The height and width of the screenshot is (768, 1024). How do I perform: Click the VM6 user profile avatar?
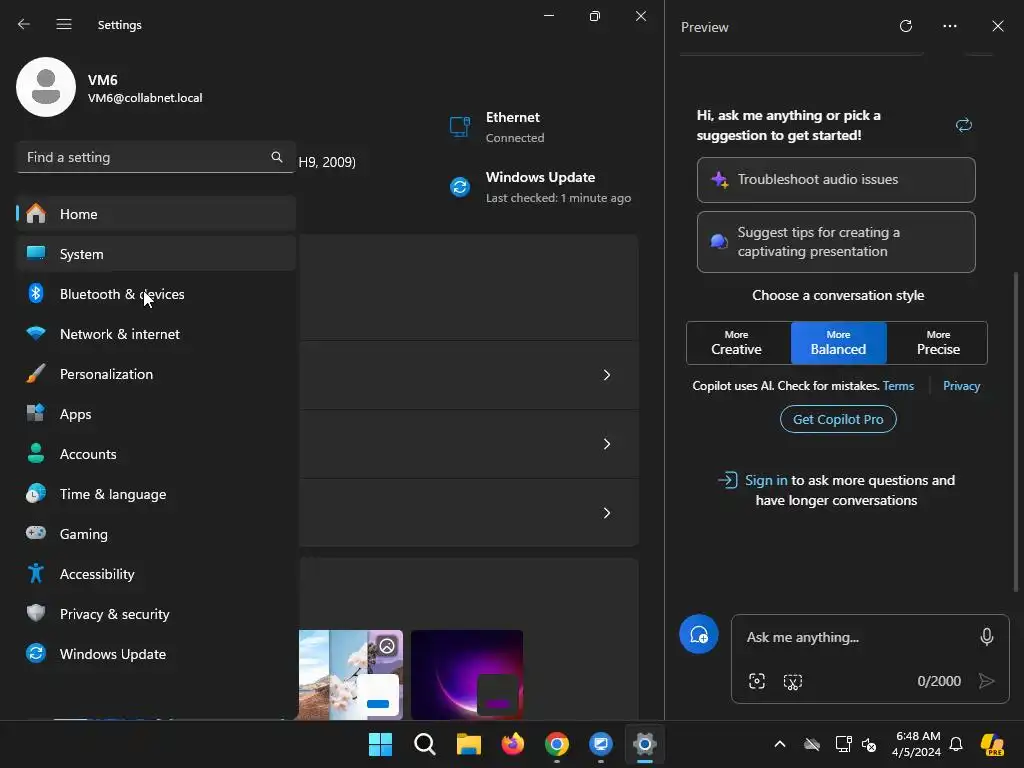click(x=46, y=87)
